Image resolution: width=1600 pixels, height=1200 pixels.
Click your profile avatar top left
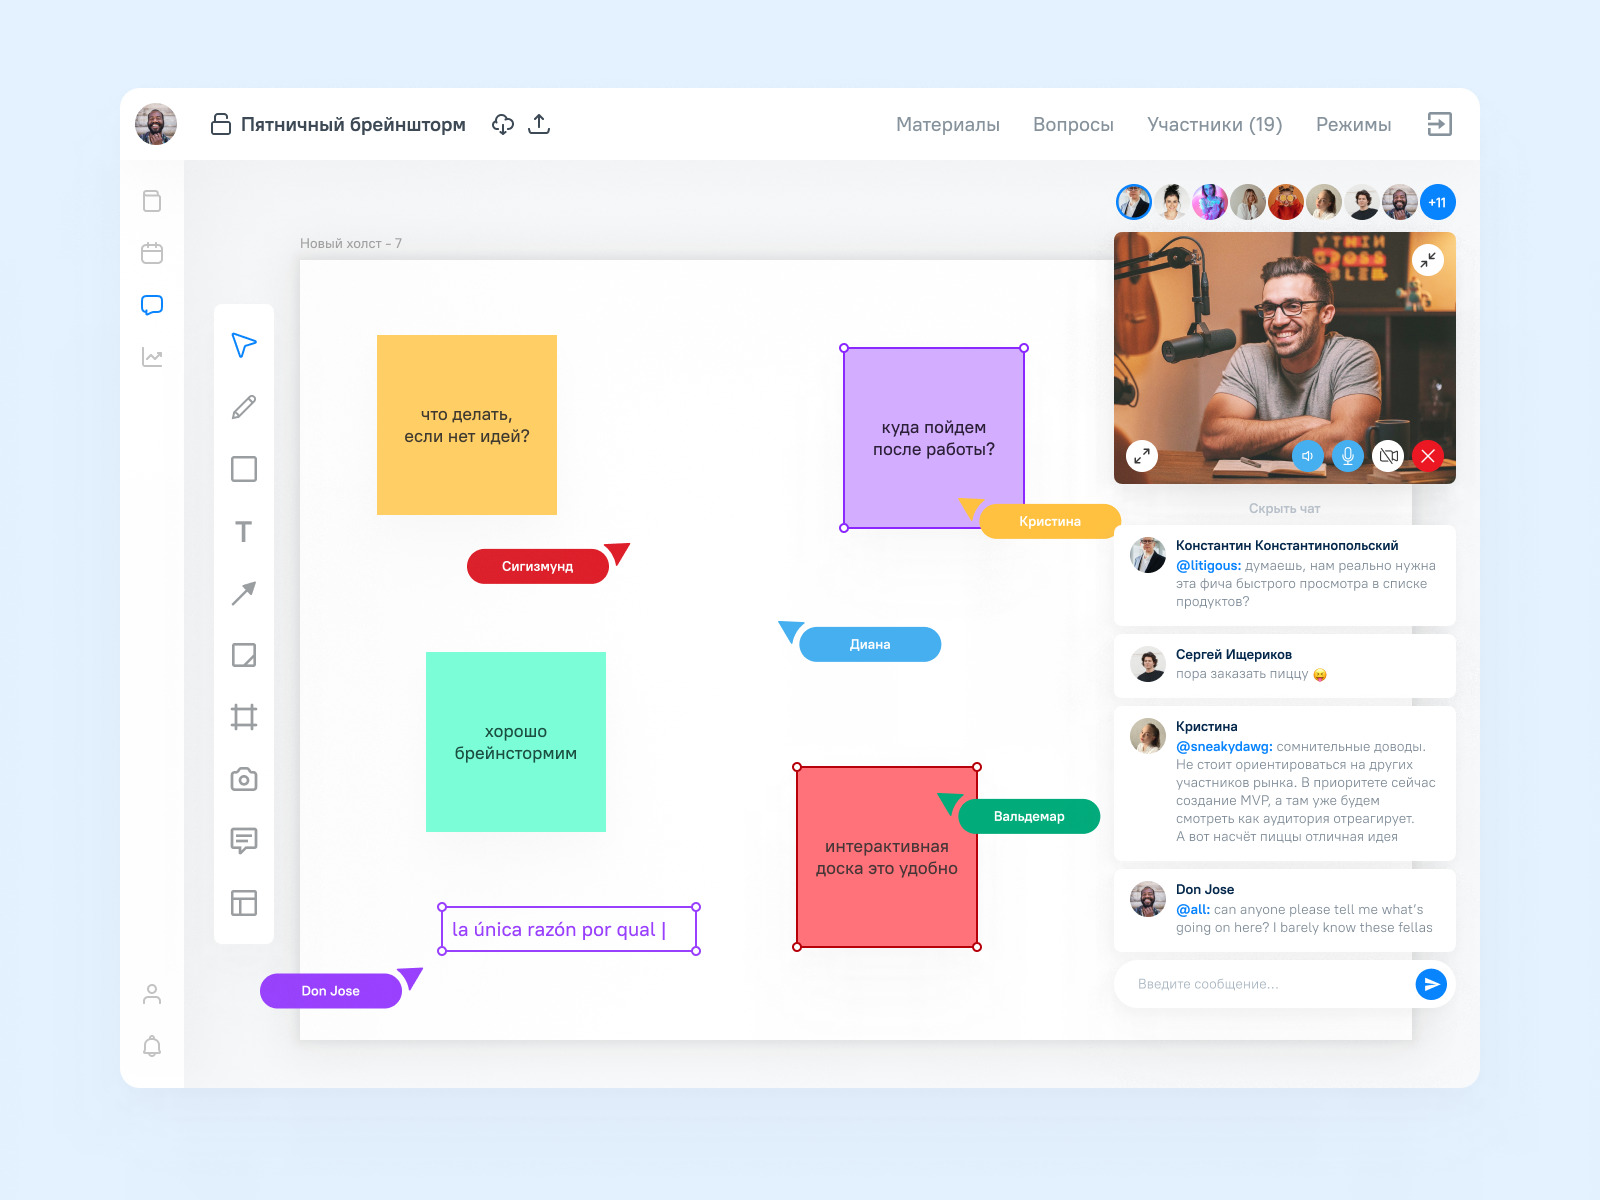[156, 124]
